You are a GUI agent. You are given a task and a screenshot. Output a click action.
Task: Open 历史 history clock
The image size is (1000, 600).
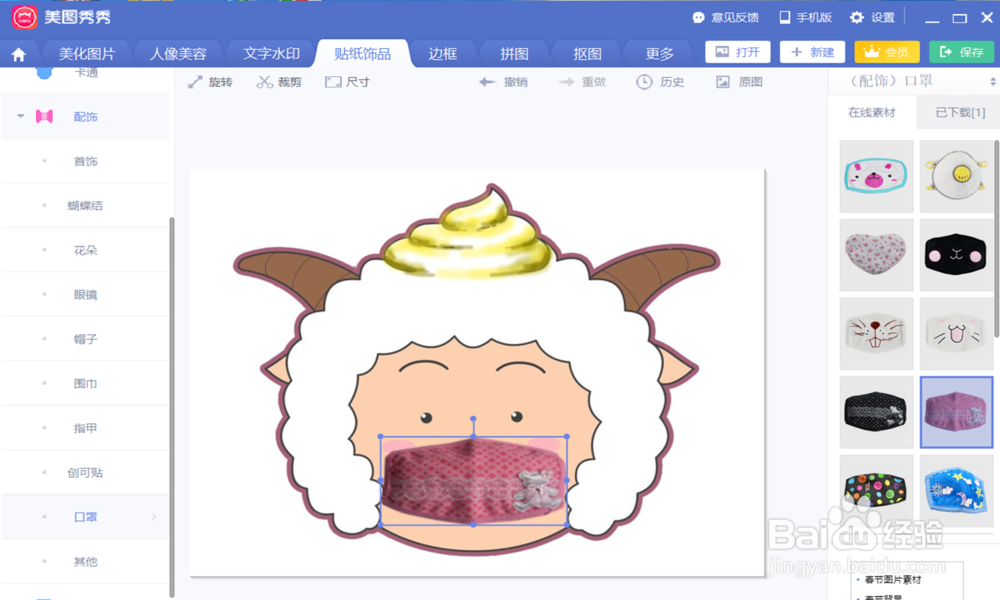click(x=660, y=82)
